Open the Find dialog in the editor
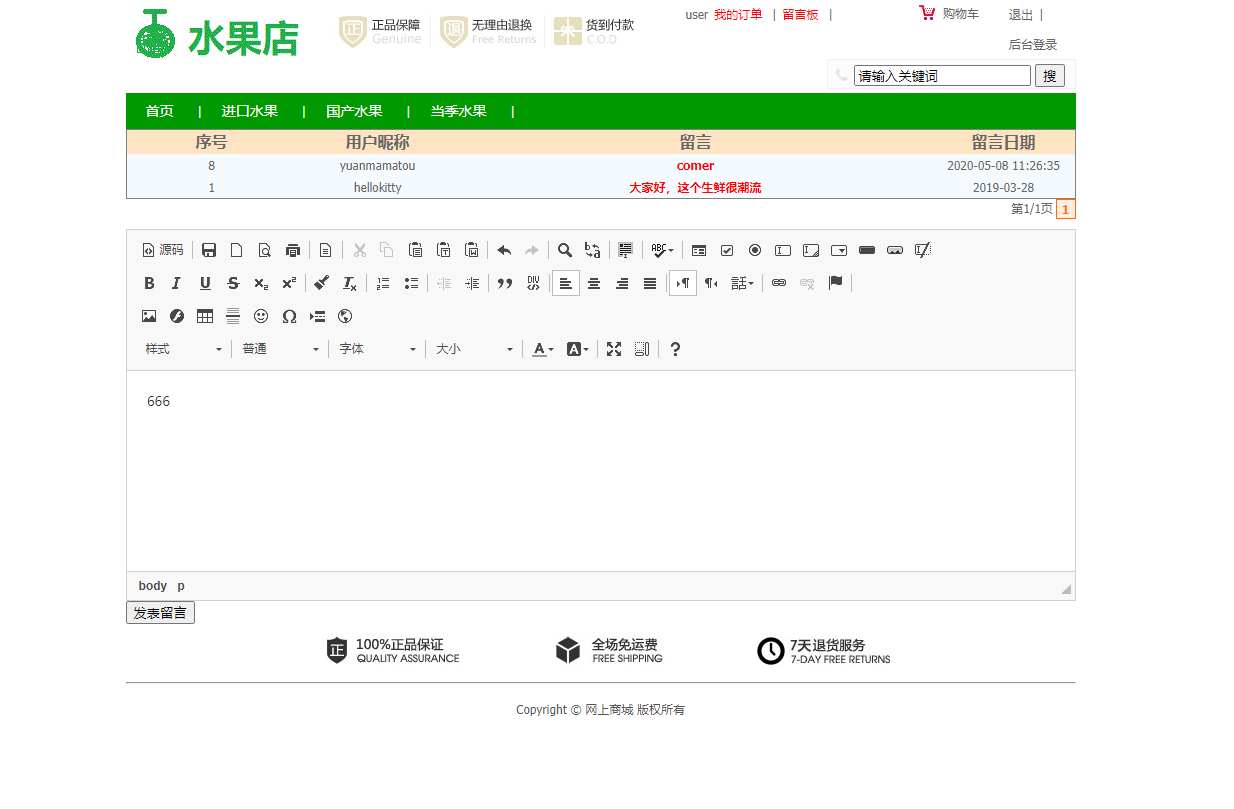This screenshot has height=809, width=1234. 565,250
